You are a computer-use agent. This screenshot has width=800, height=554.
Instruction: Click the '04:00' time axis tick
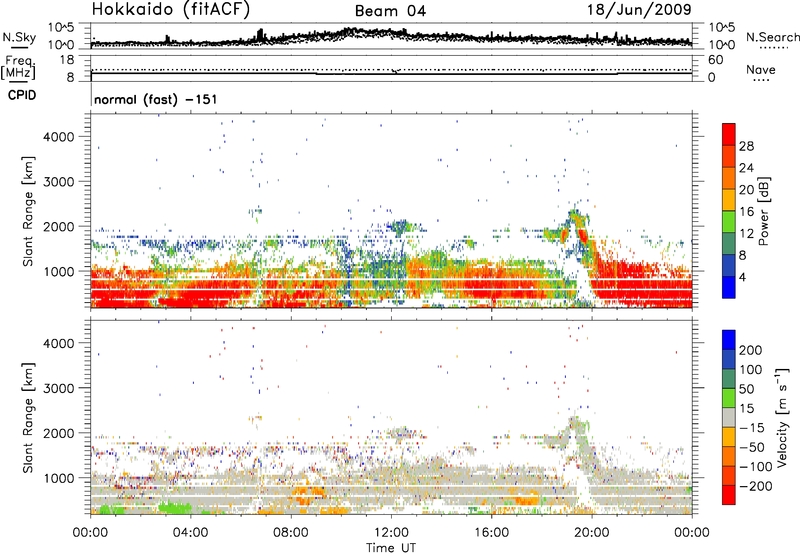pos(190,533)
